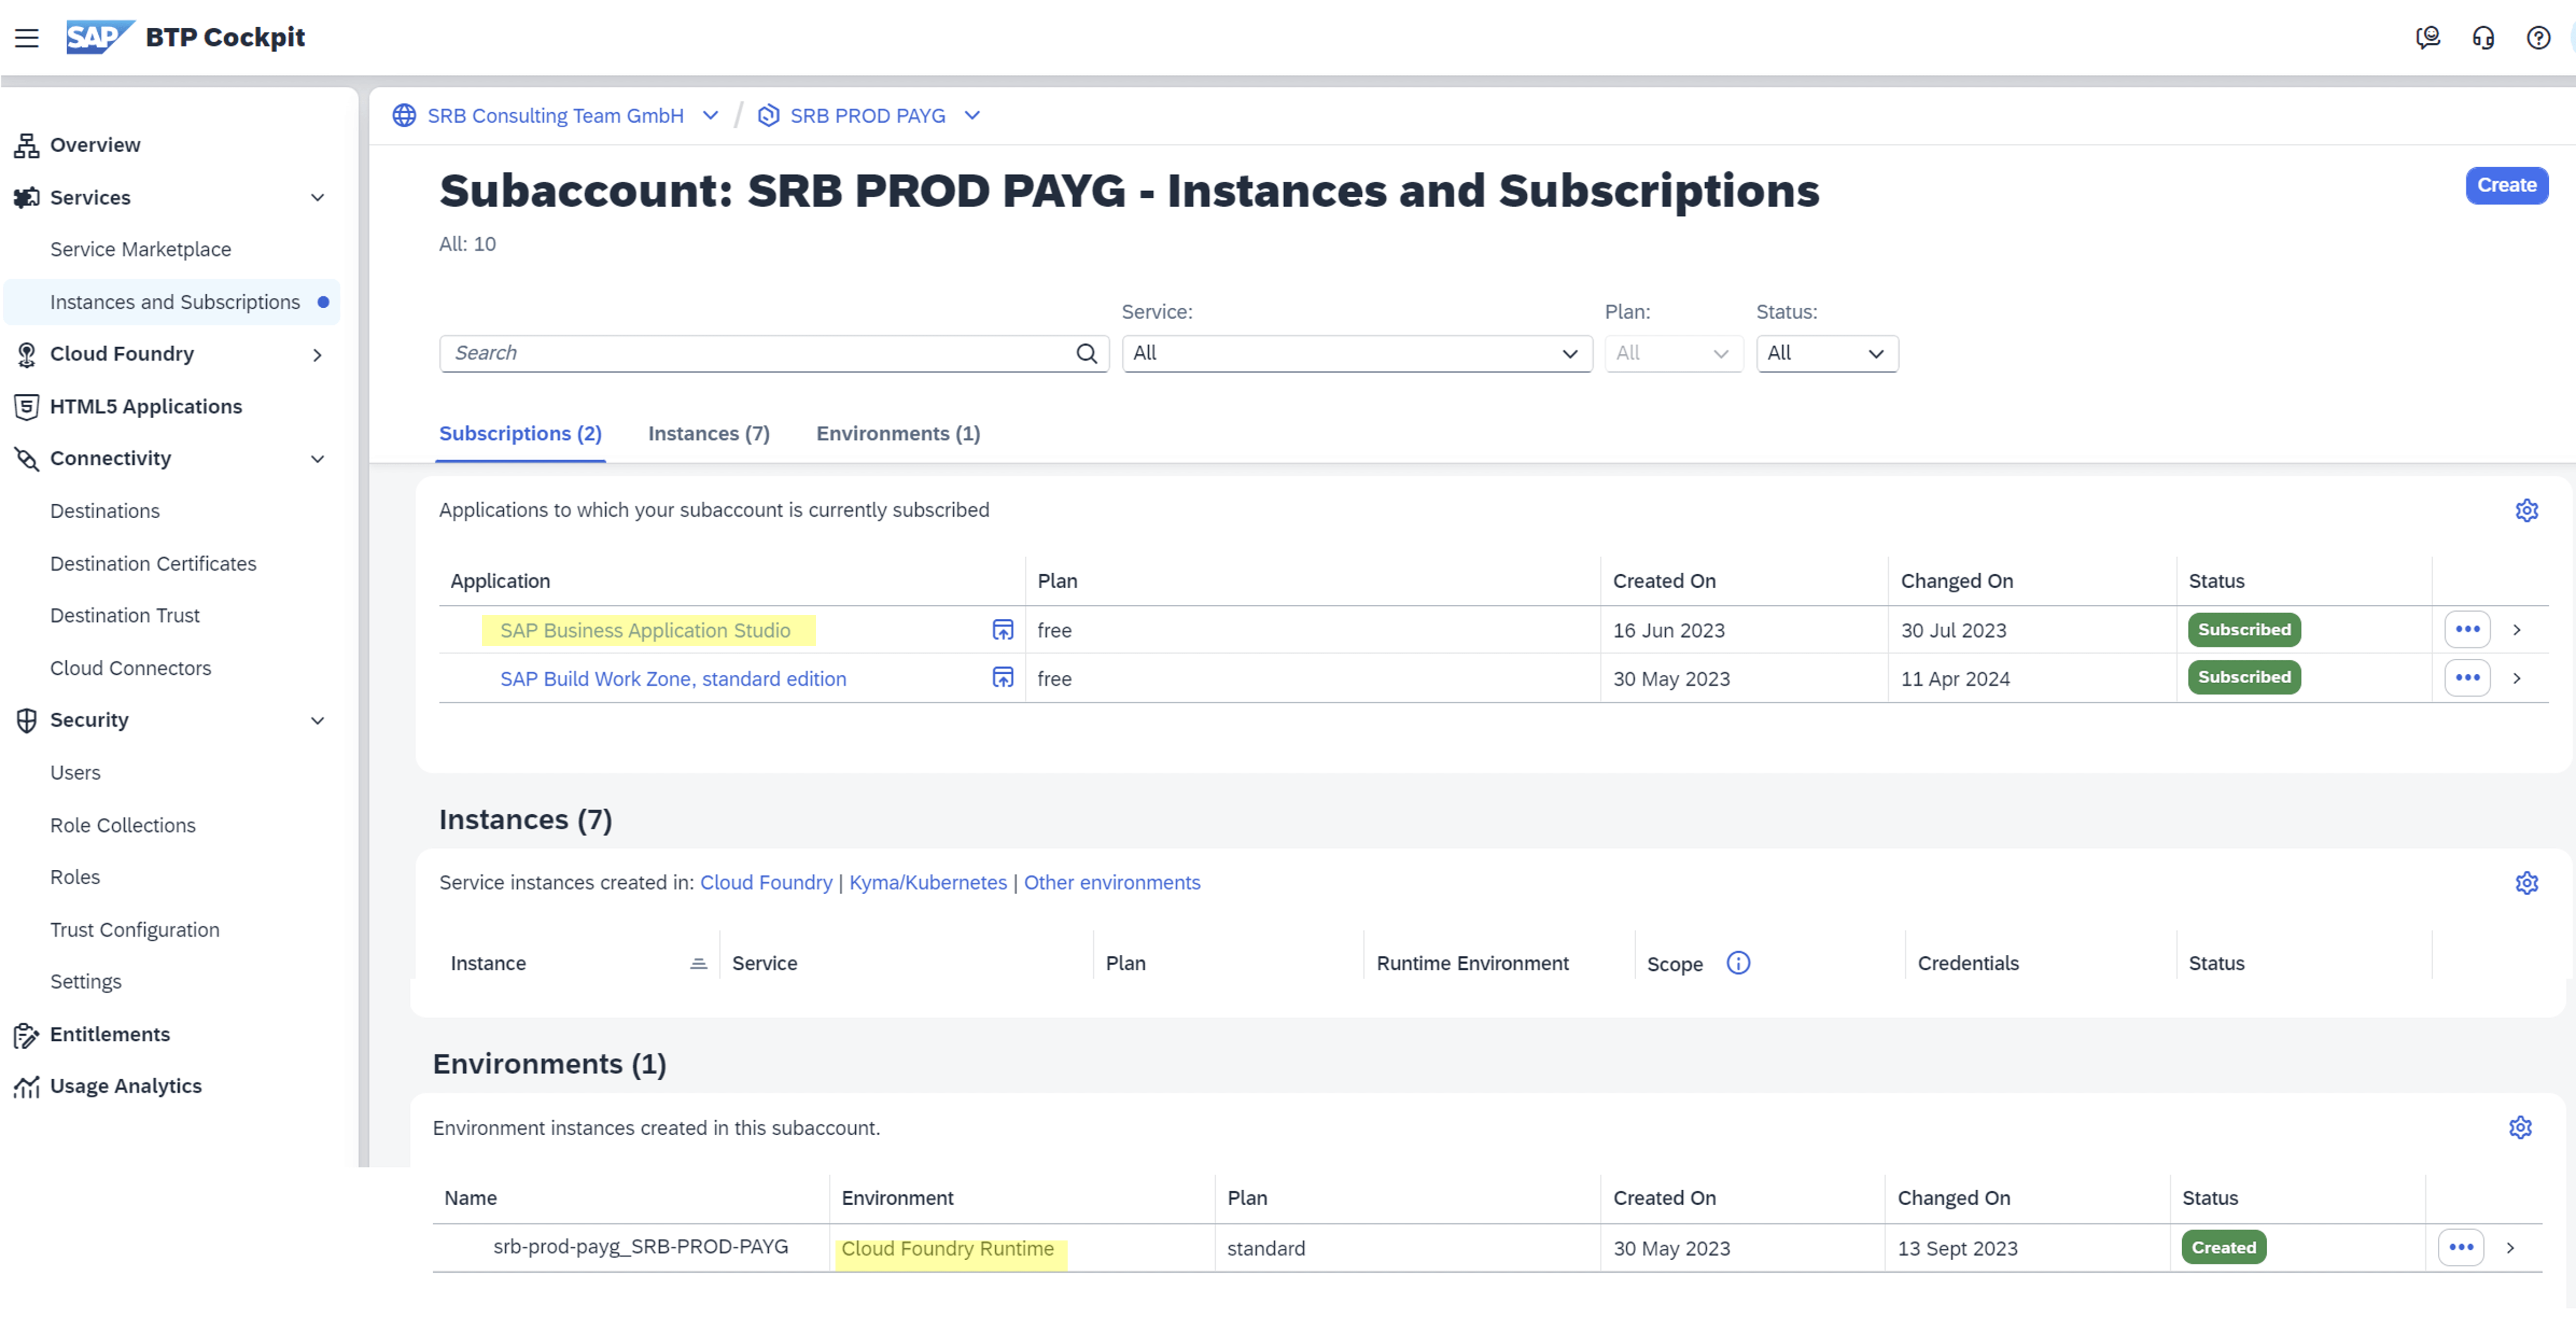Click the subaccount icon beside SRB PROD PAYG
2576x1318 pixels.
pyautogui.click(x=768, y=116)
